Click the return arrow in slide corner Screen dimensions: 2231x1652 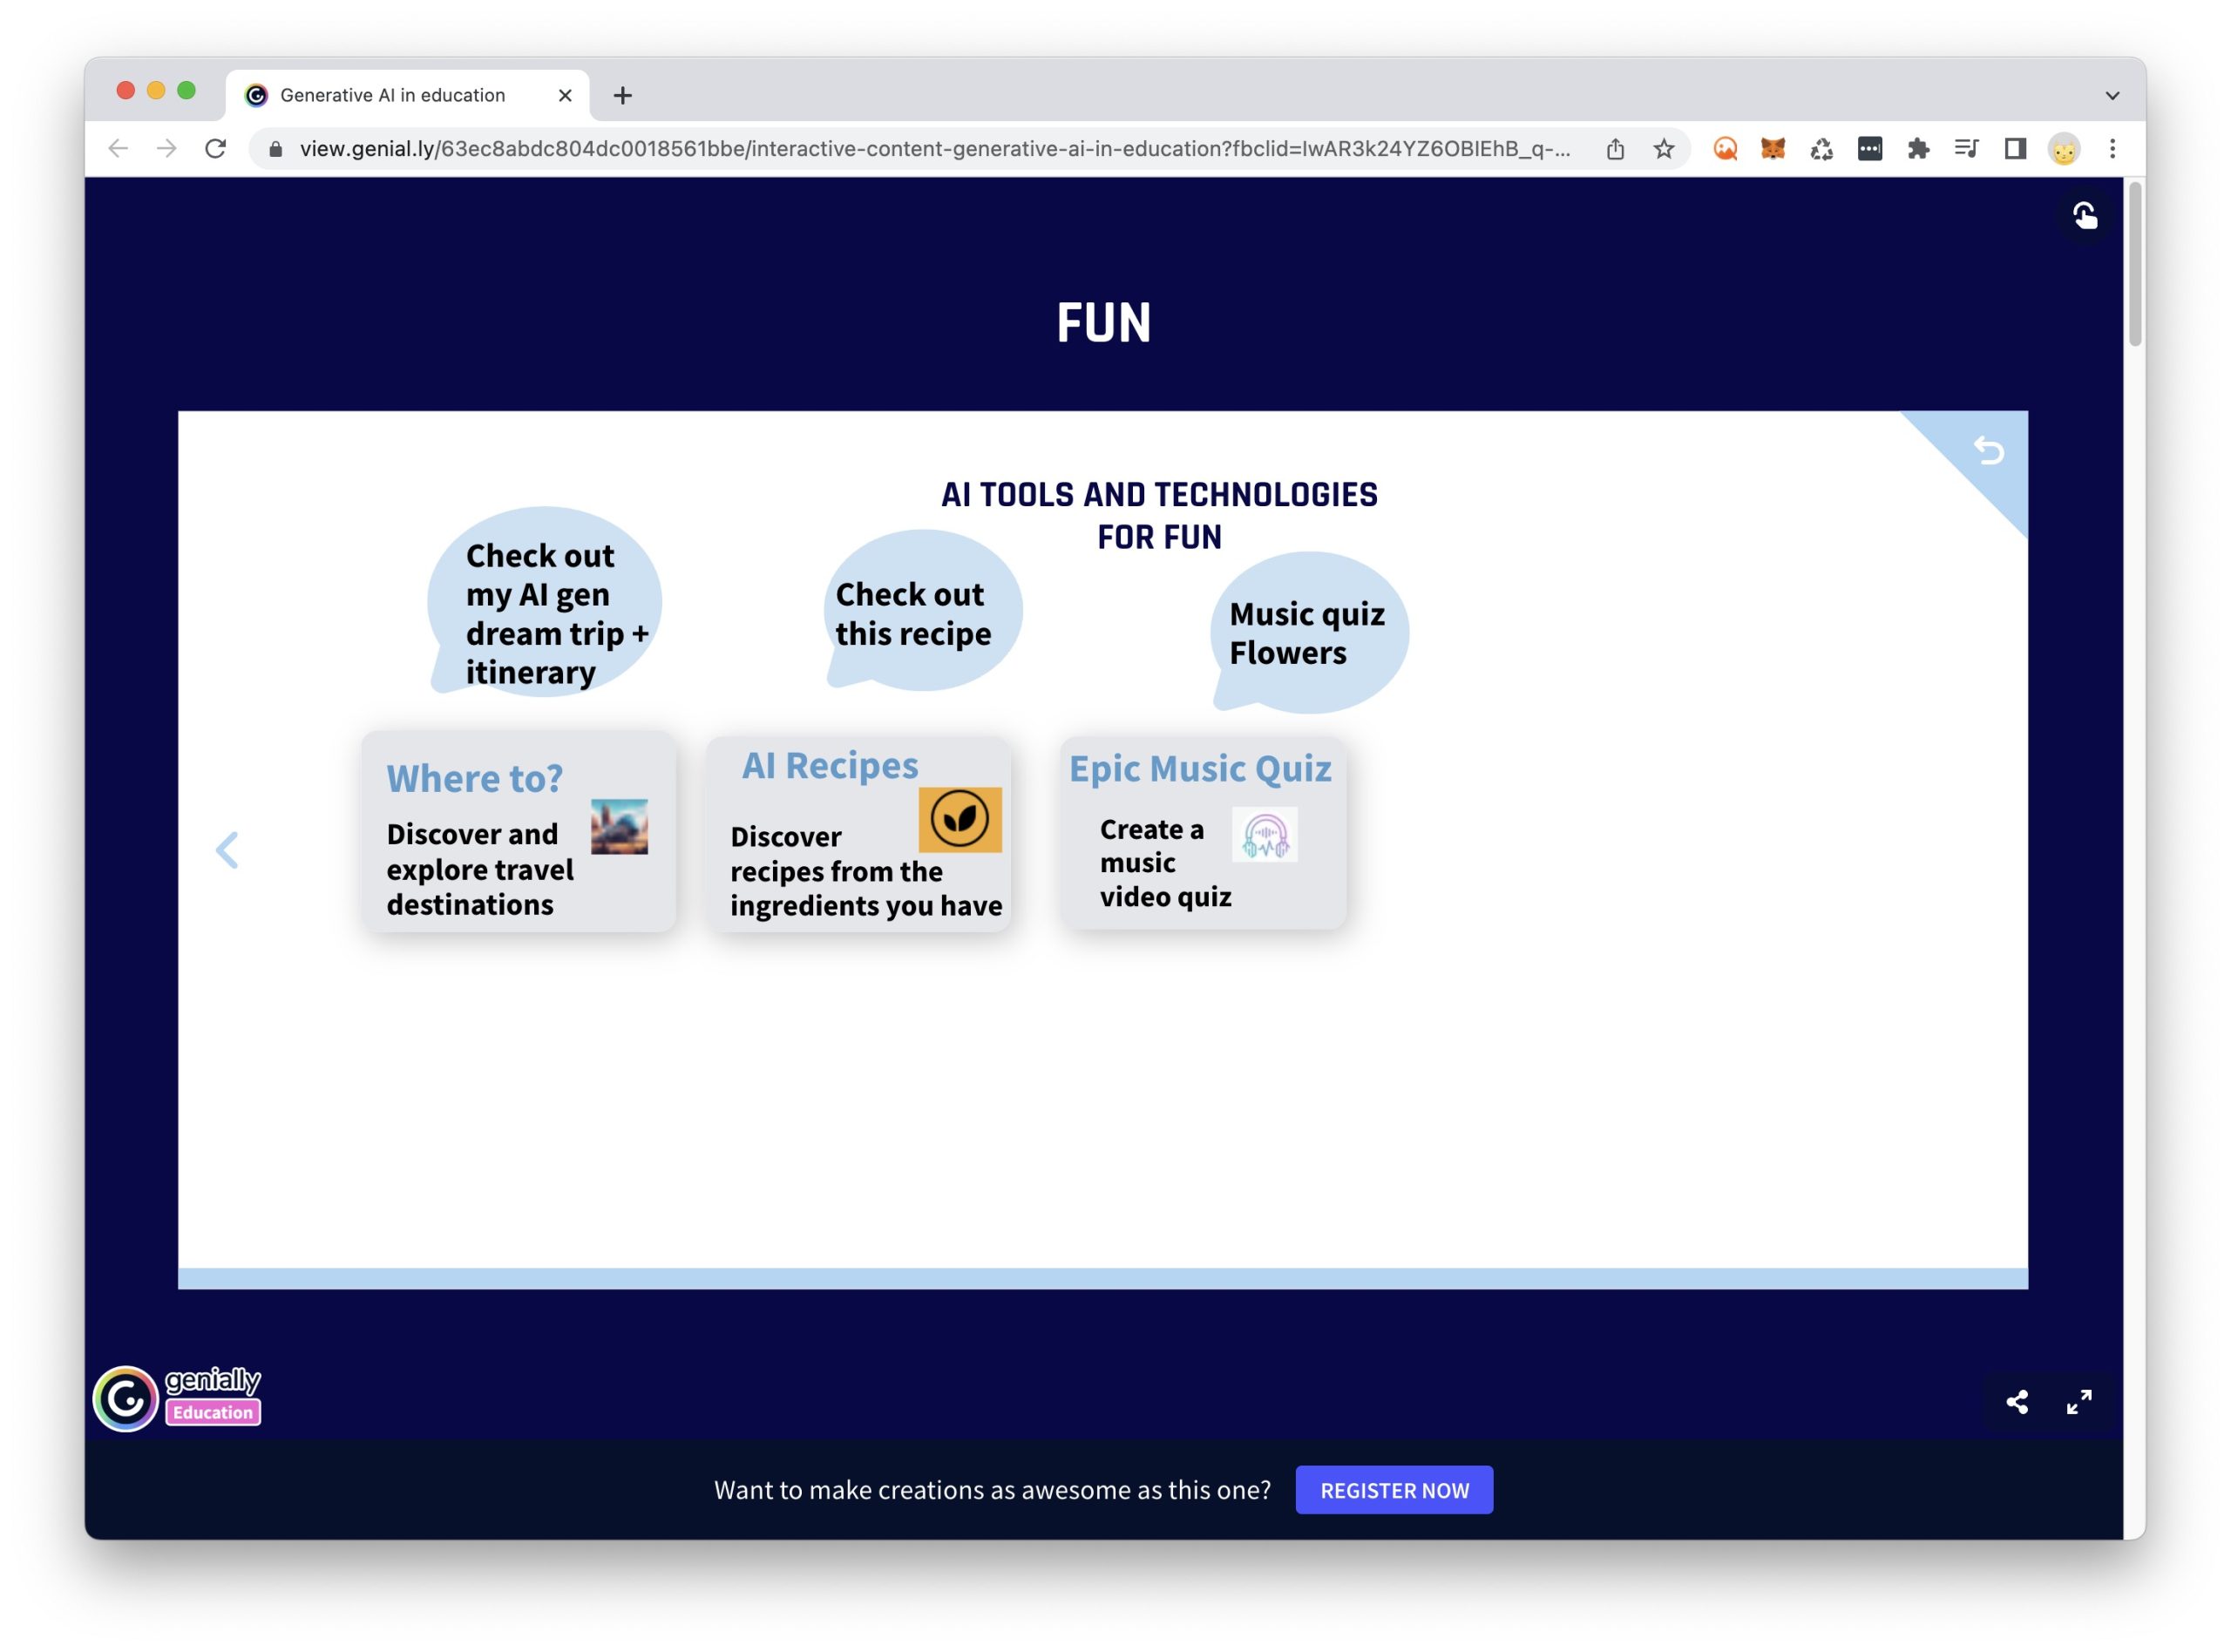tap(1988, 451)
